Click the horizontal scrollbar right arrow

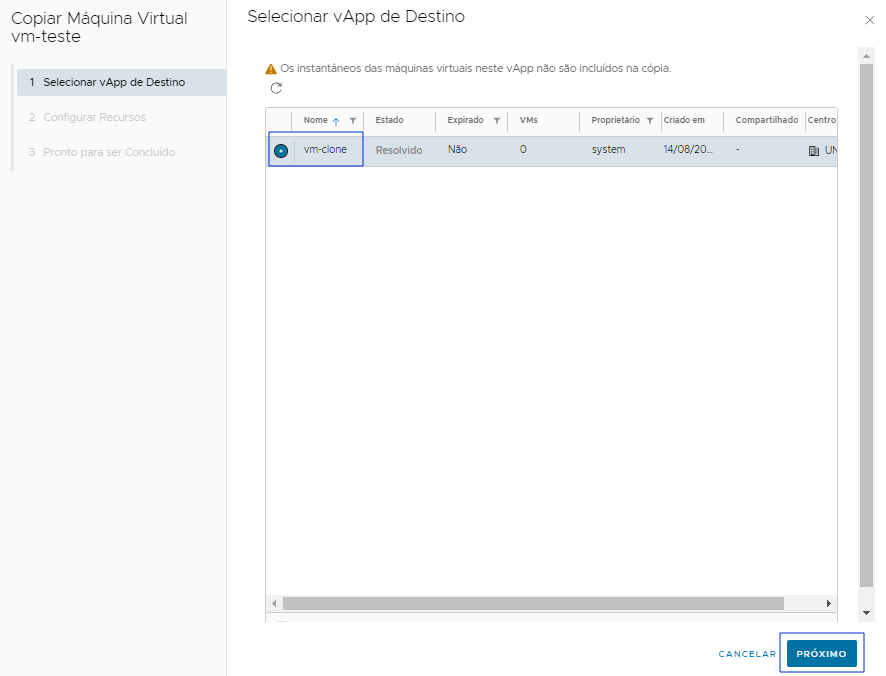829,604
